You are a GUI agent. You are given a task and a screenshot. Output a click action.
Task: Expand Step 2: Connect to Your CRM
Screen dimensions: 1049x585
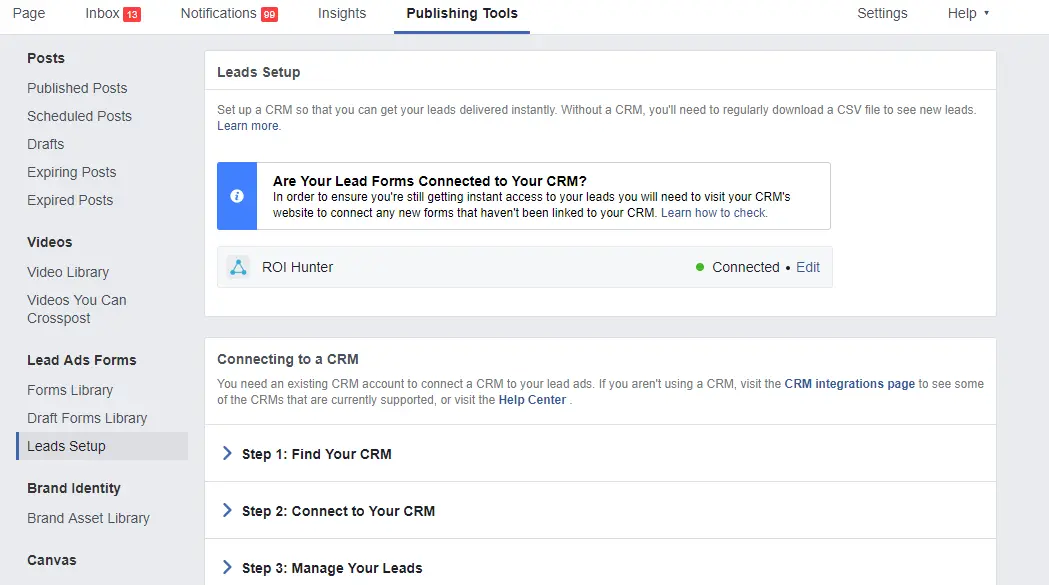[339, 509]
